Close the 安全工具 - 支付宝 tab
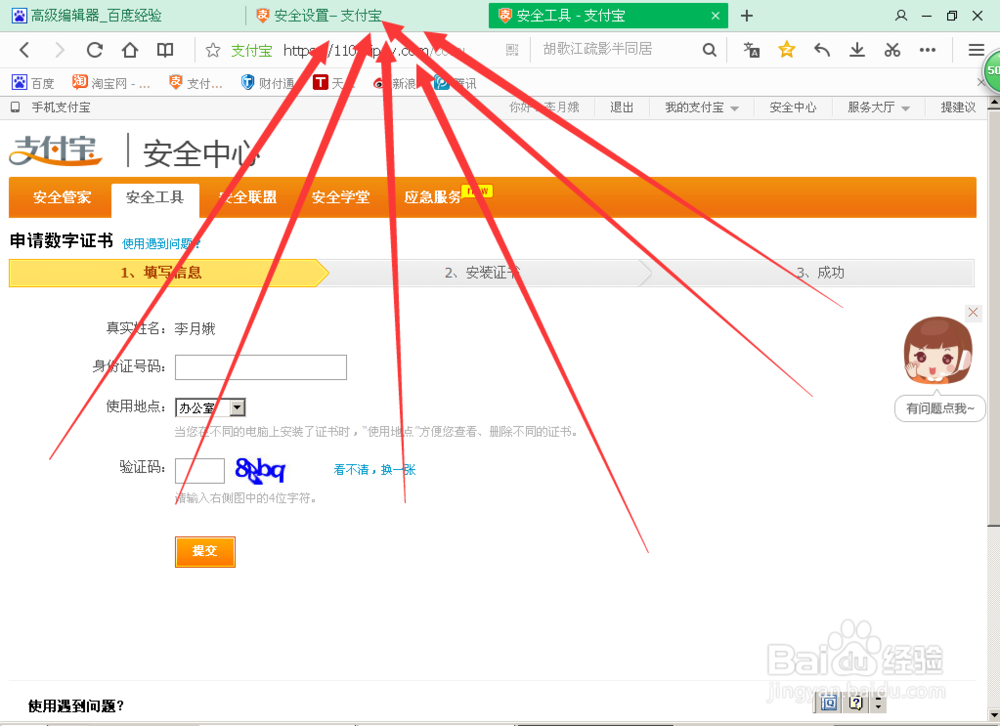Viewport: 1000px width, 726px height. [716, 16]
